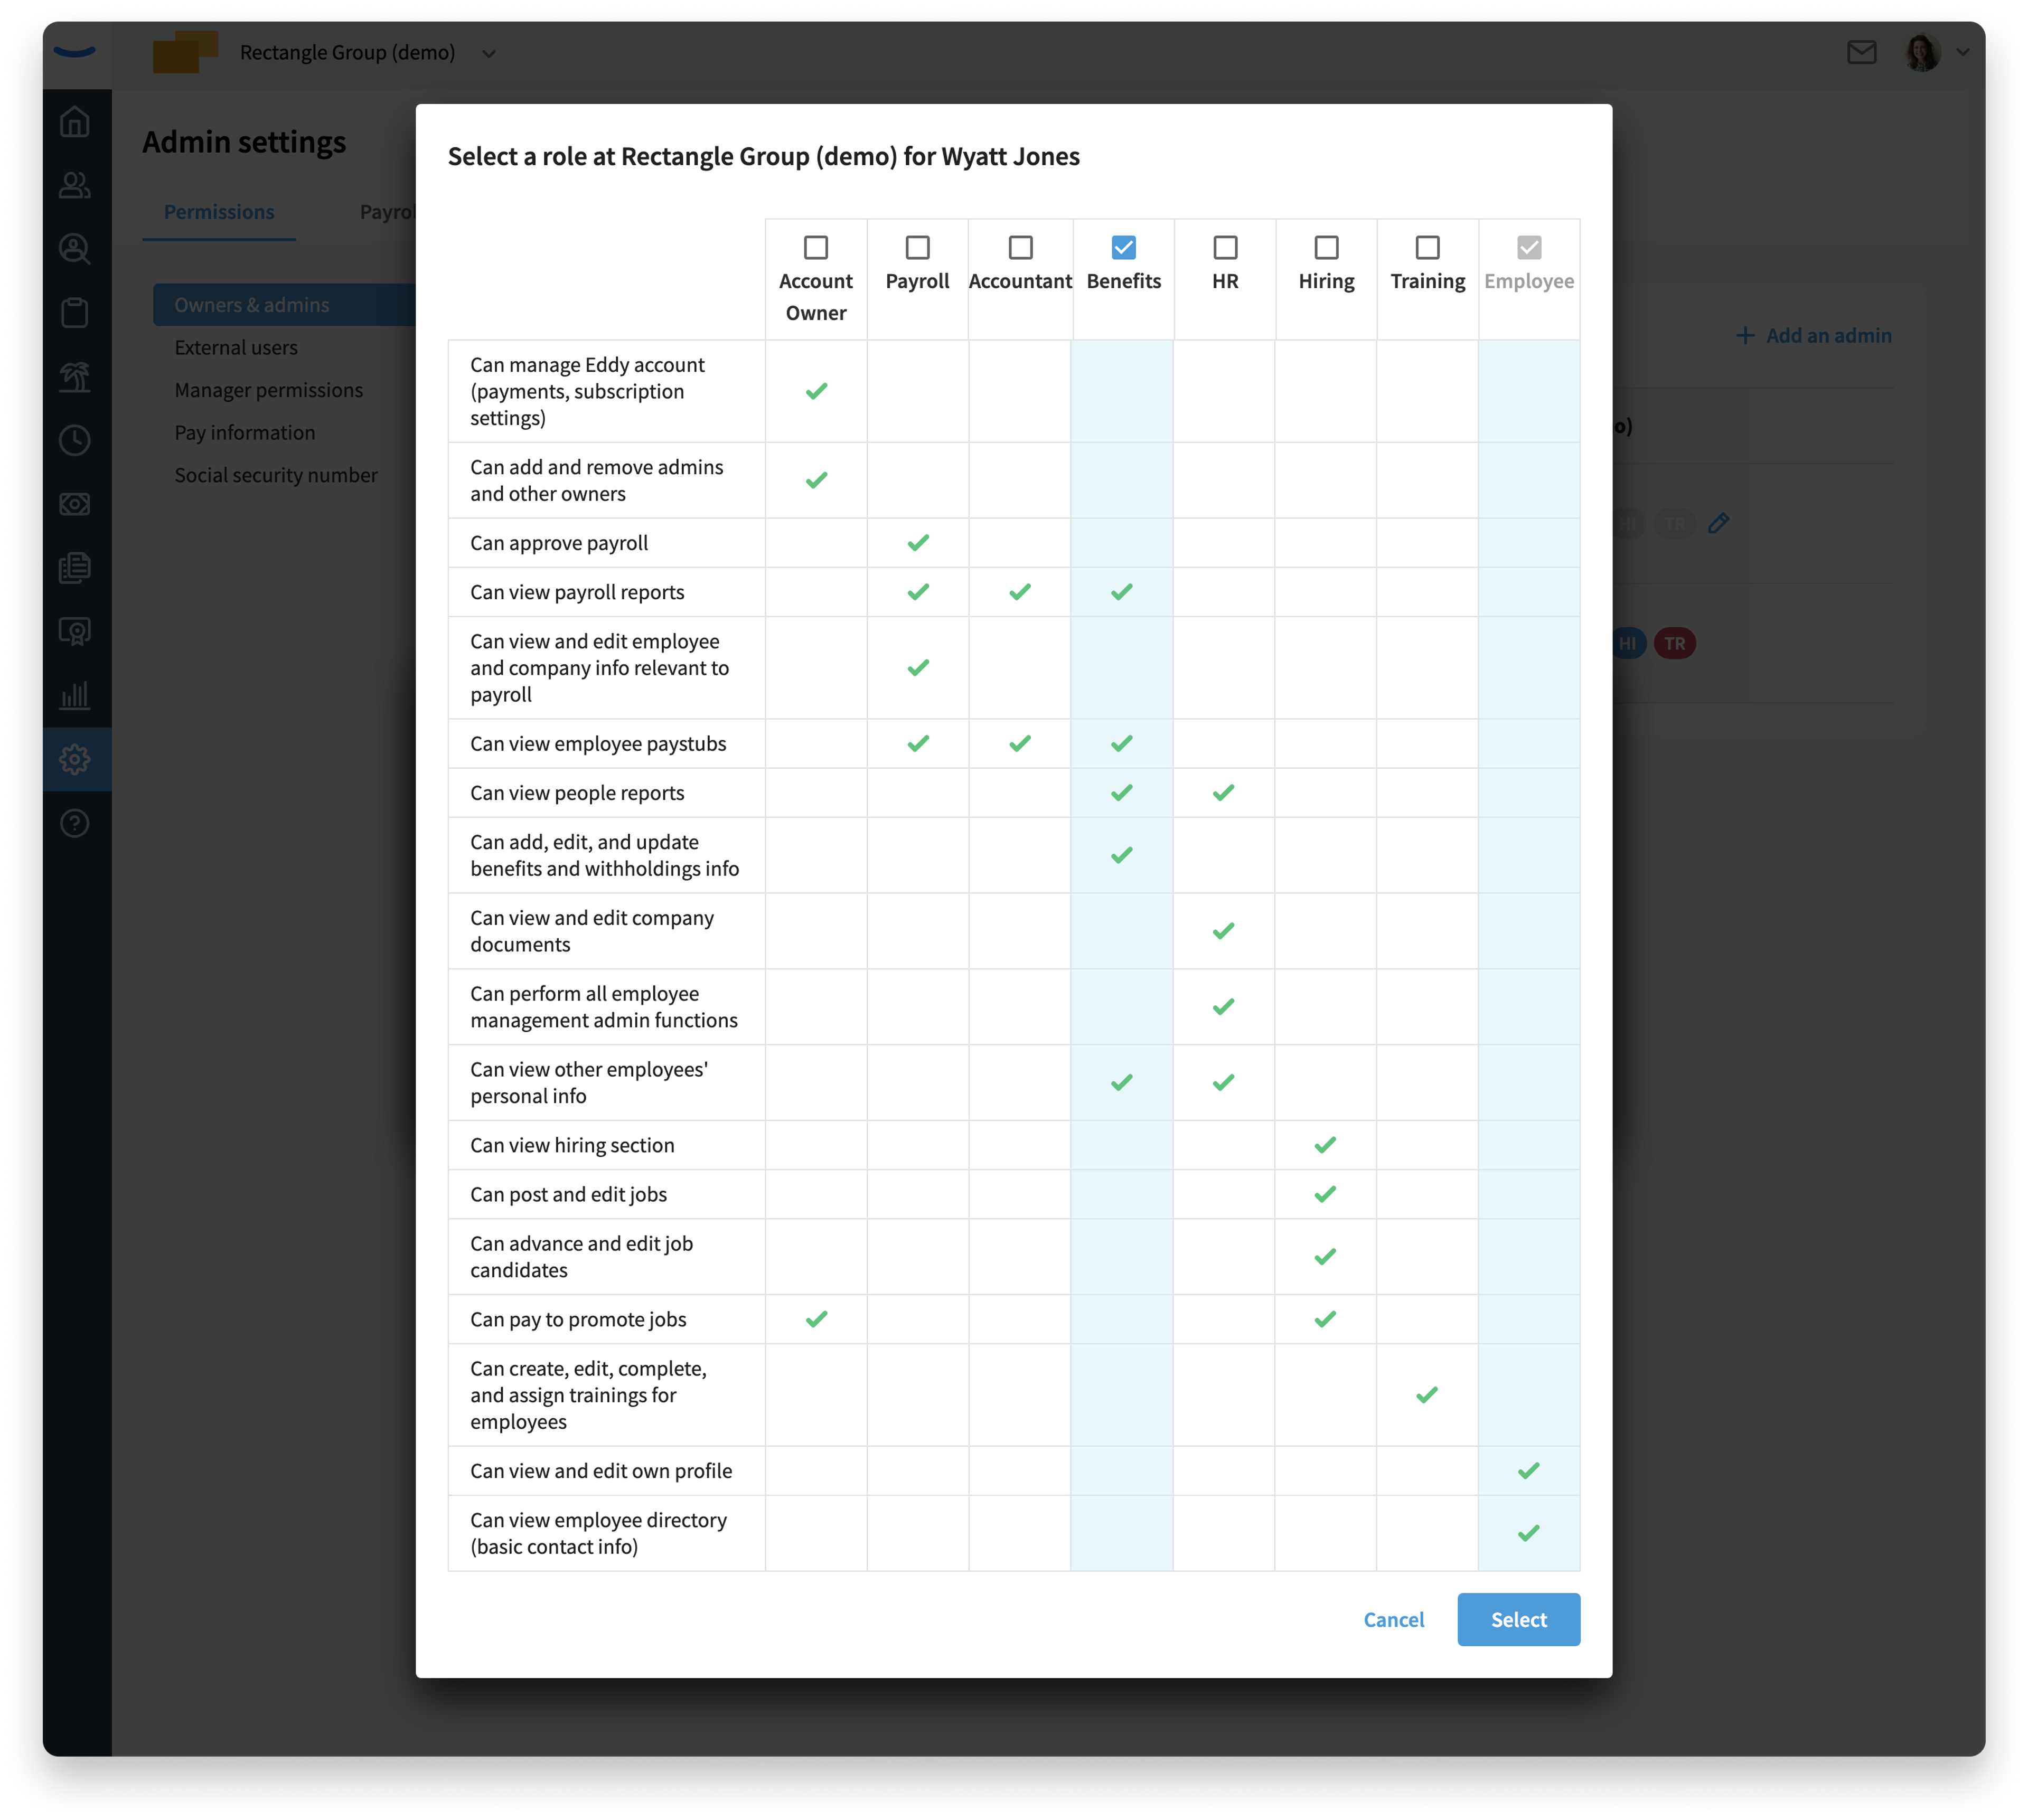Click 'Can add and remove admins' row label
This screenshot has width=2028, height=1820.
[x=596, y=480]
